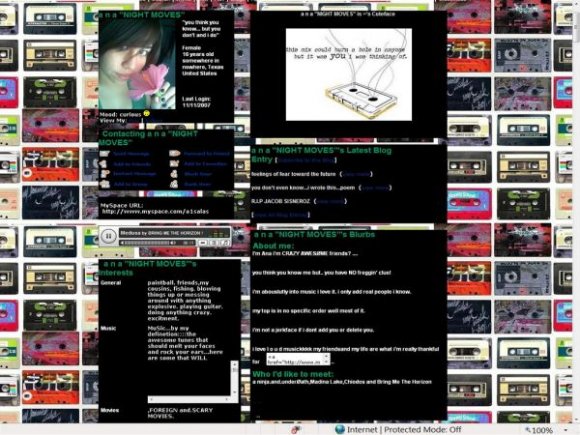Pause the Medusa song in music player
580x435 pixels.
[x=108, y=236]
